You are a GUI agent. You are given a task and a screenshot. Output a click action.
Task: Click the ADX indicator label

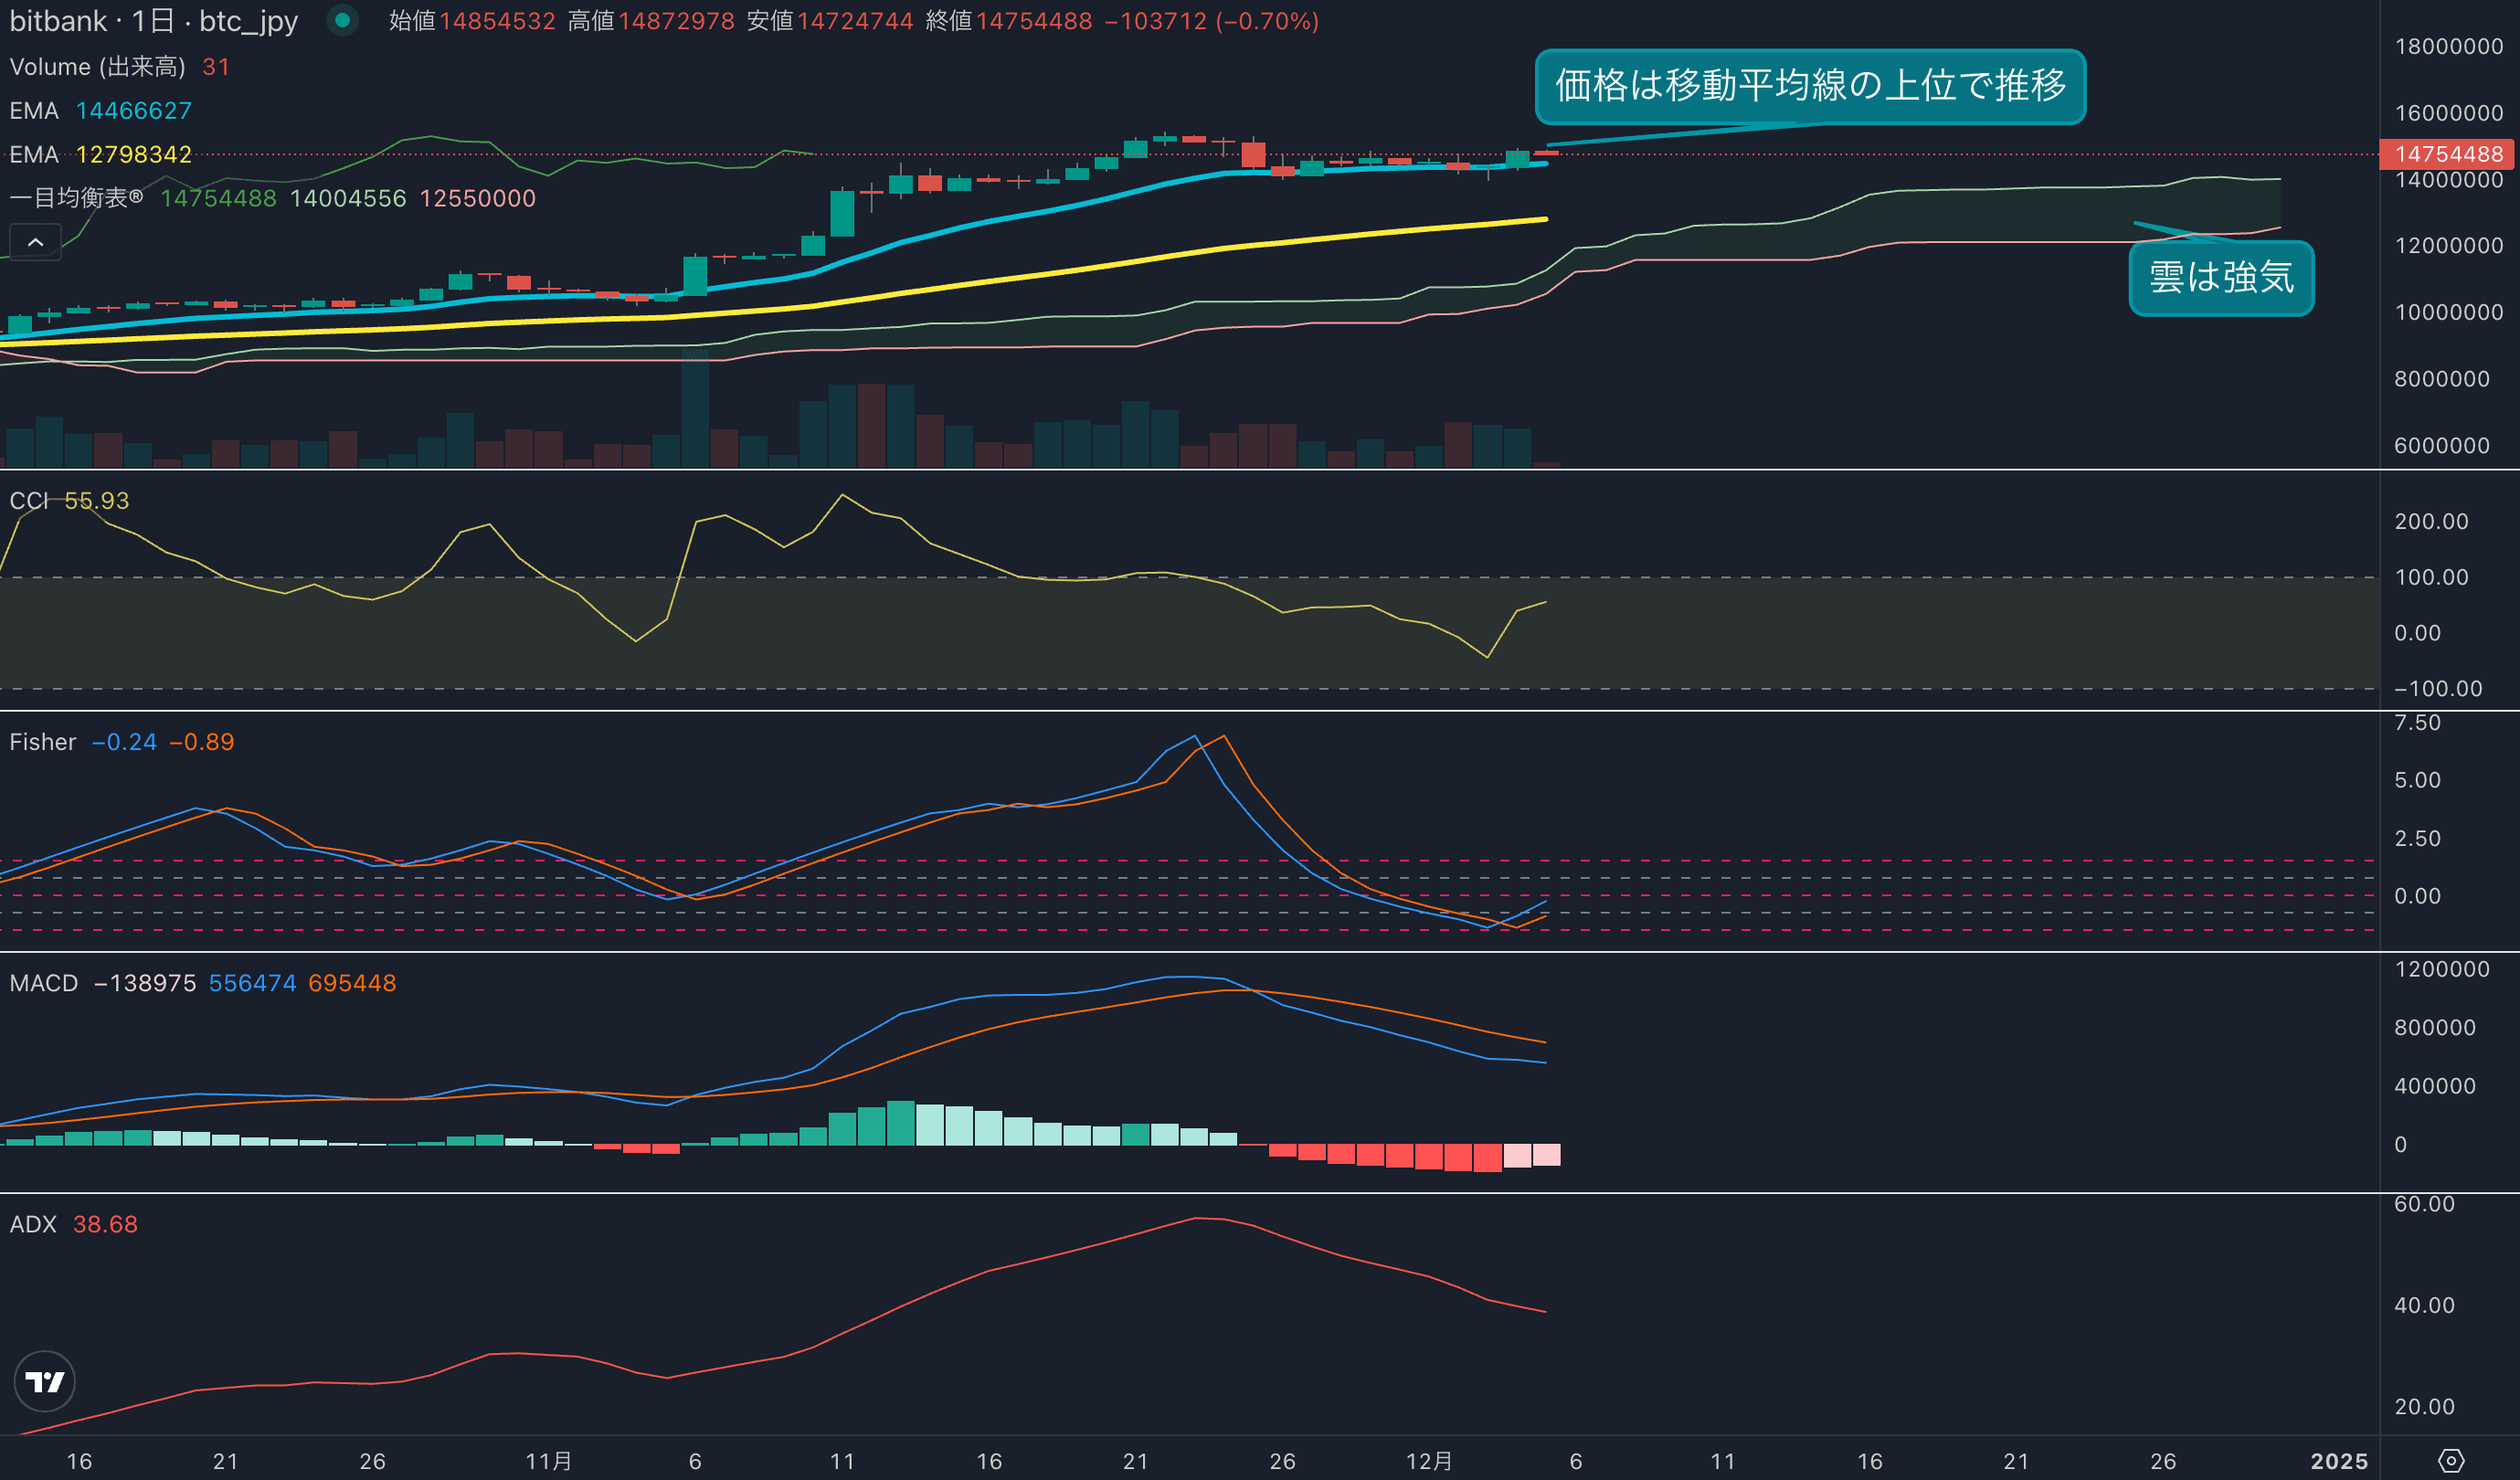point(33,1224)
